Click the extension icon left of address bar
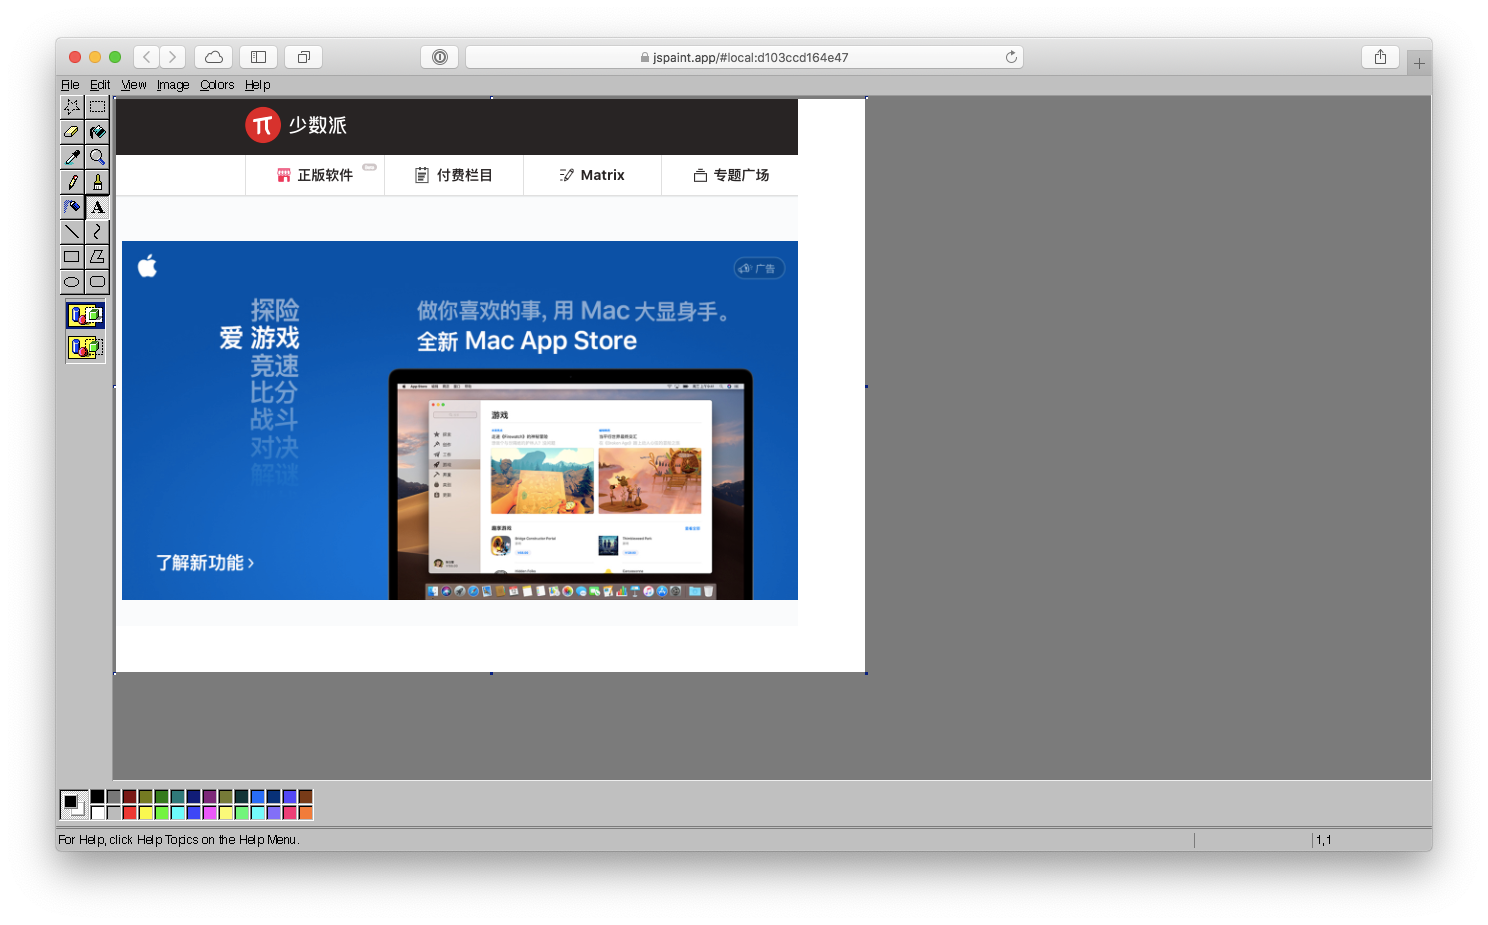 click(440, 57)
